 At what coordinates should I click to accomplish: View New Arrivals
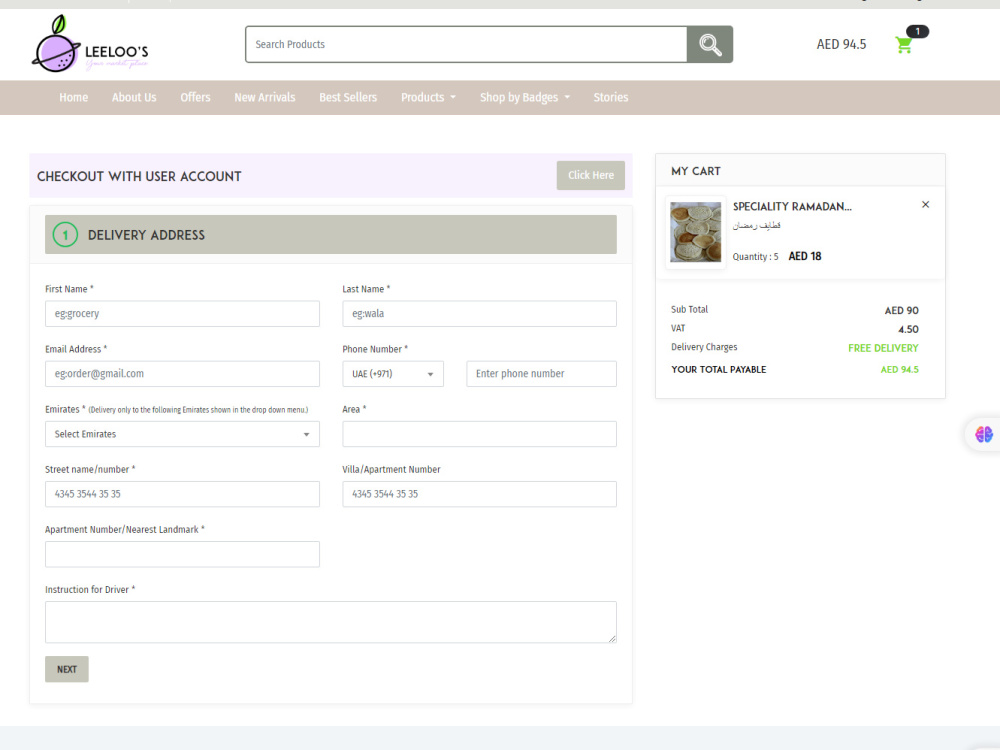(265, 98)
